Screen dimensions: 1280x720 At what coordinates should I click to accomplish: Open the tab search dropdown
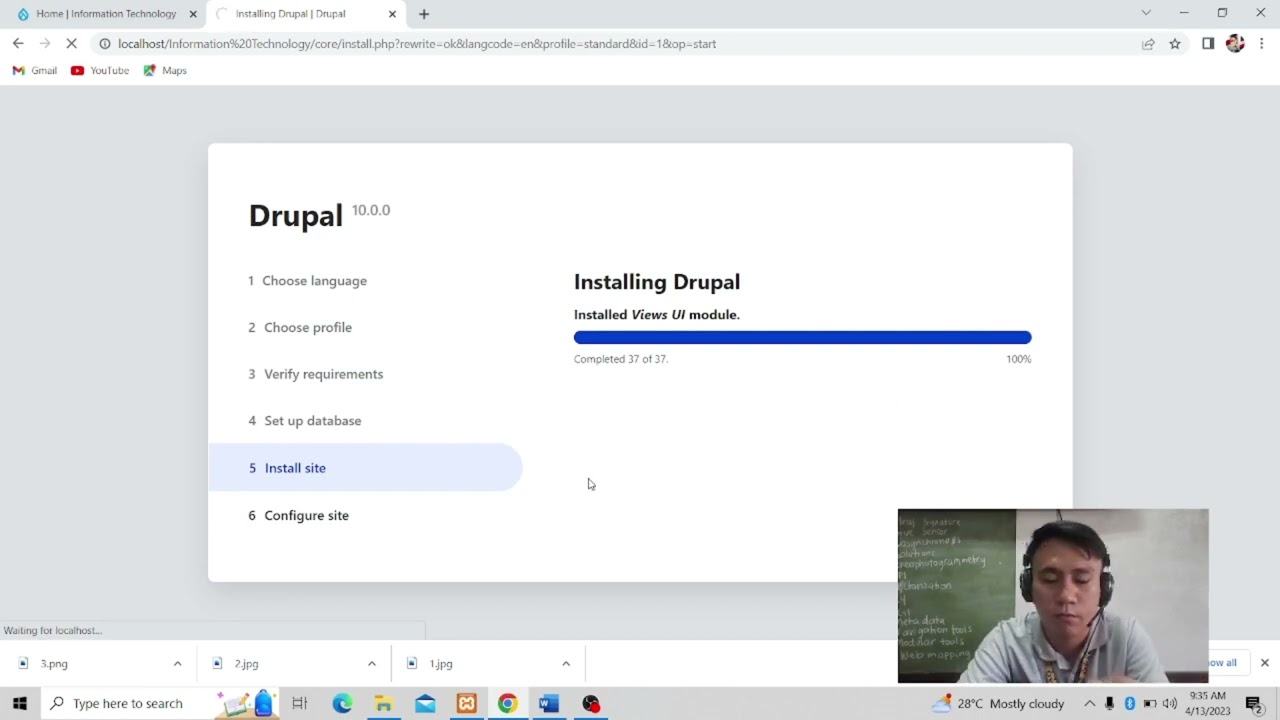click(1146, 13)
